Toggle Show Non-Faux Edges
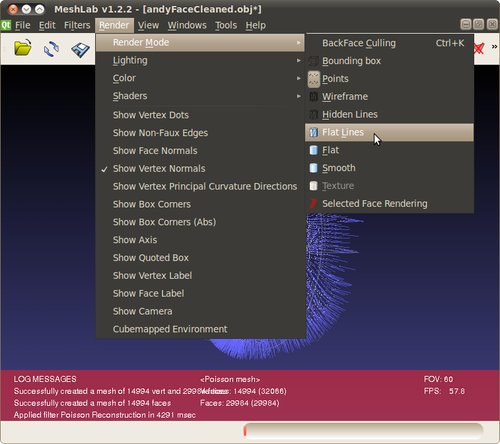The height and width of the screenshot is (444, 500). [x=200, y=133]
